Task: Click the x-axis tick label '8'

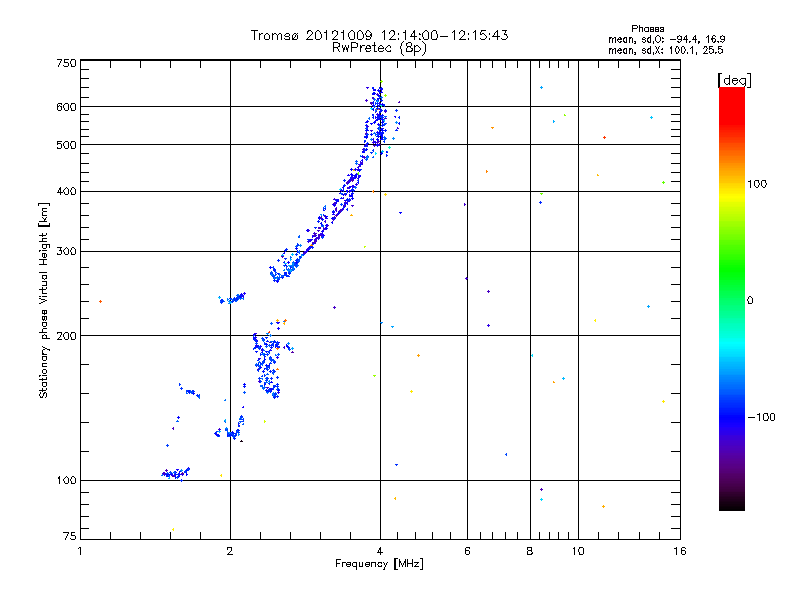Action: pos(530,551)
